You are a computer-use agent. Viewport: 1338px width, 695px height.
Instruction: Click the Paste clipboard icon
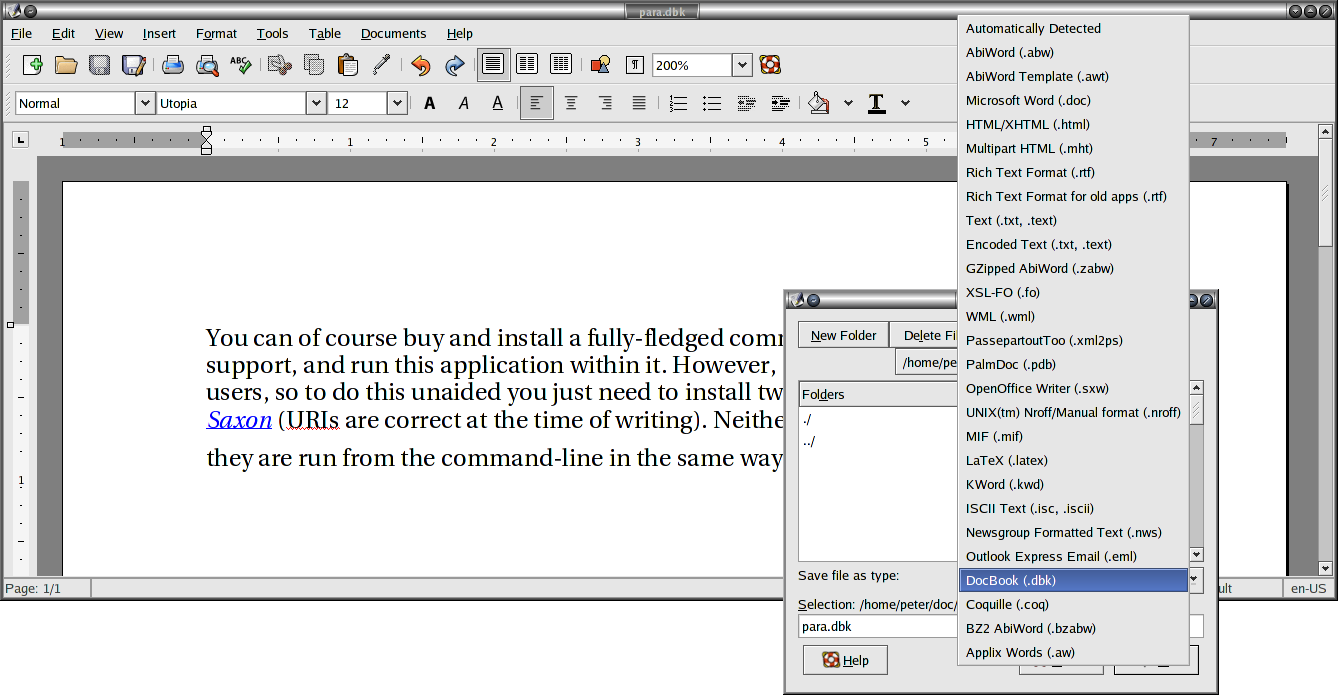click(347, 65)
